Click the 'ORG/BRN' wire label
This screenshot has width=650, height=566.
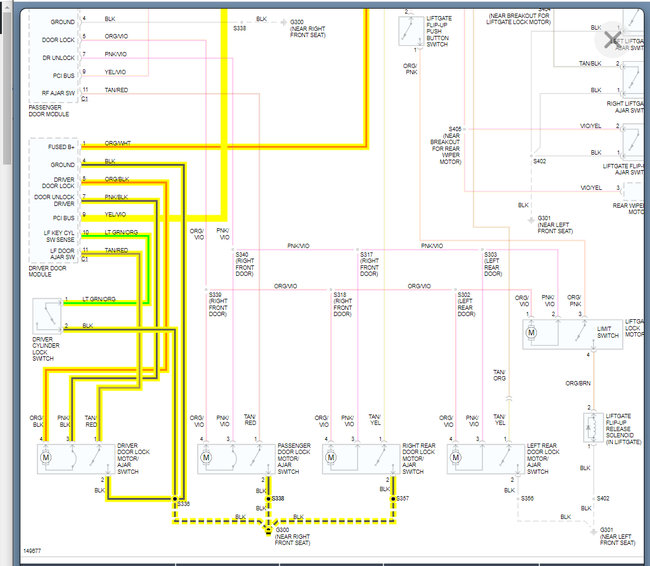coord(578,384)
